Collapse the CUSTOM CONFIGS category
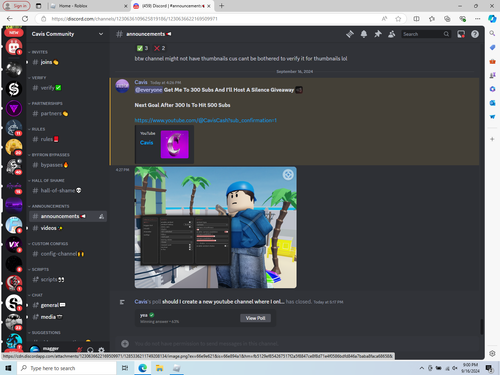Image resolution: width=500 pixels, height=375 pixels. (x=48, y=244)
